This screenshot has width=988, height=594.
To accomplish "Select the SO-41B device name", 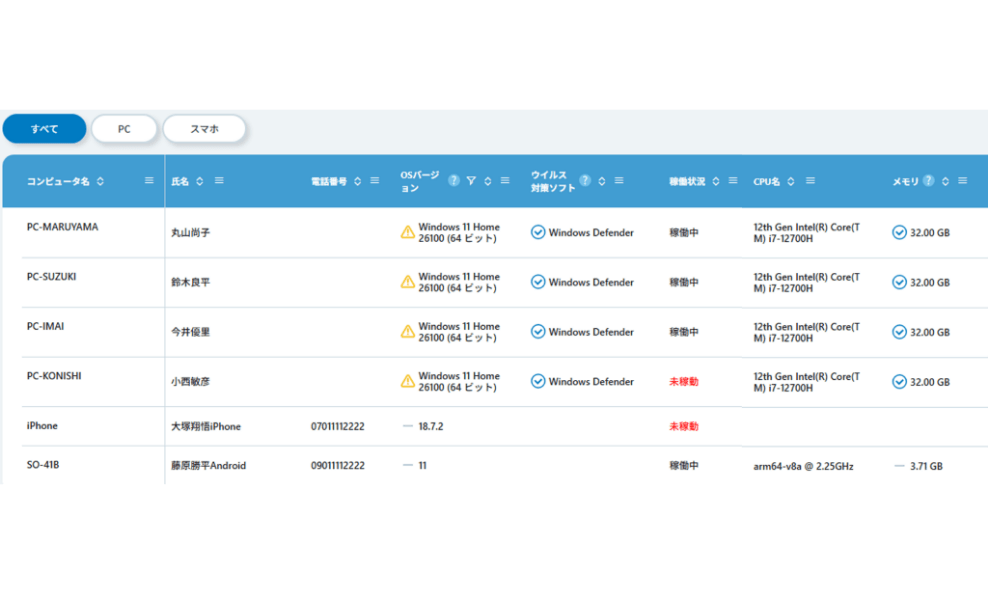I will click(43, 465).
